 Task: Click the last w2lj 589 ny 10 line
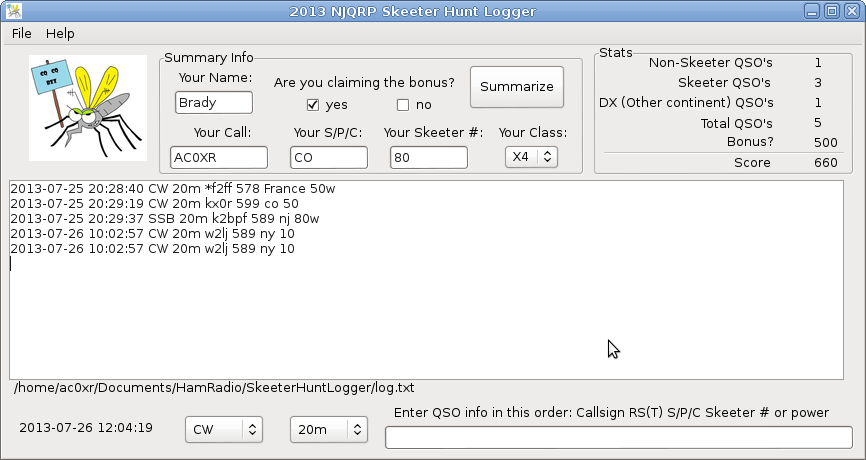point(152,248)
